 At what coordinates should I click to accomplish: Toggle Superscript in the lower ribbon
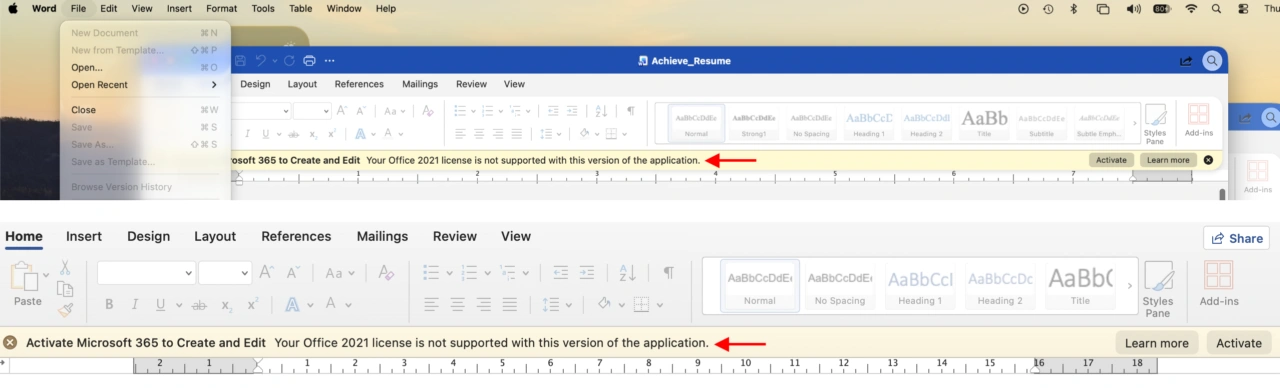(x=252, y=304)
